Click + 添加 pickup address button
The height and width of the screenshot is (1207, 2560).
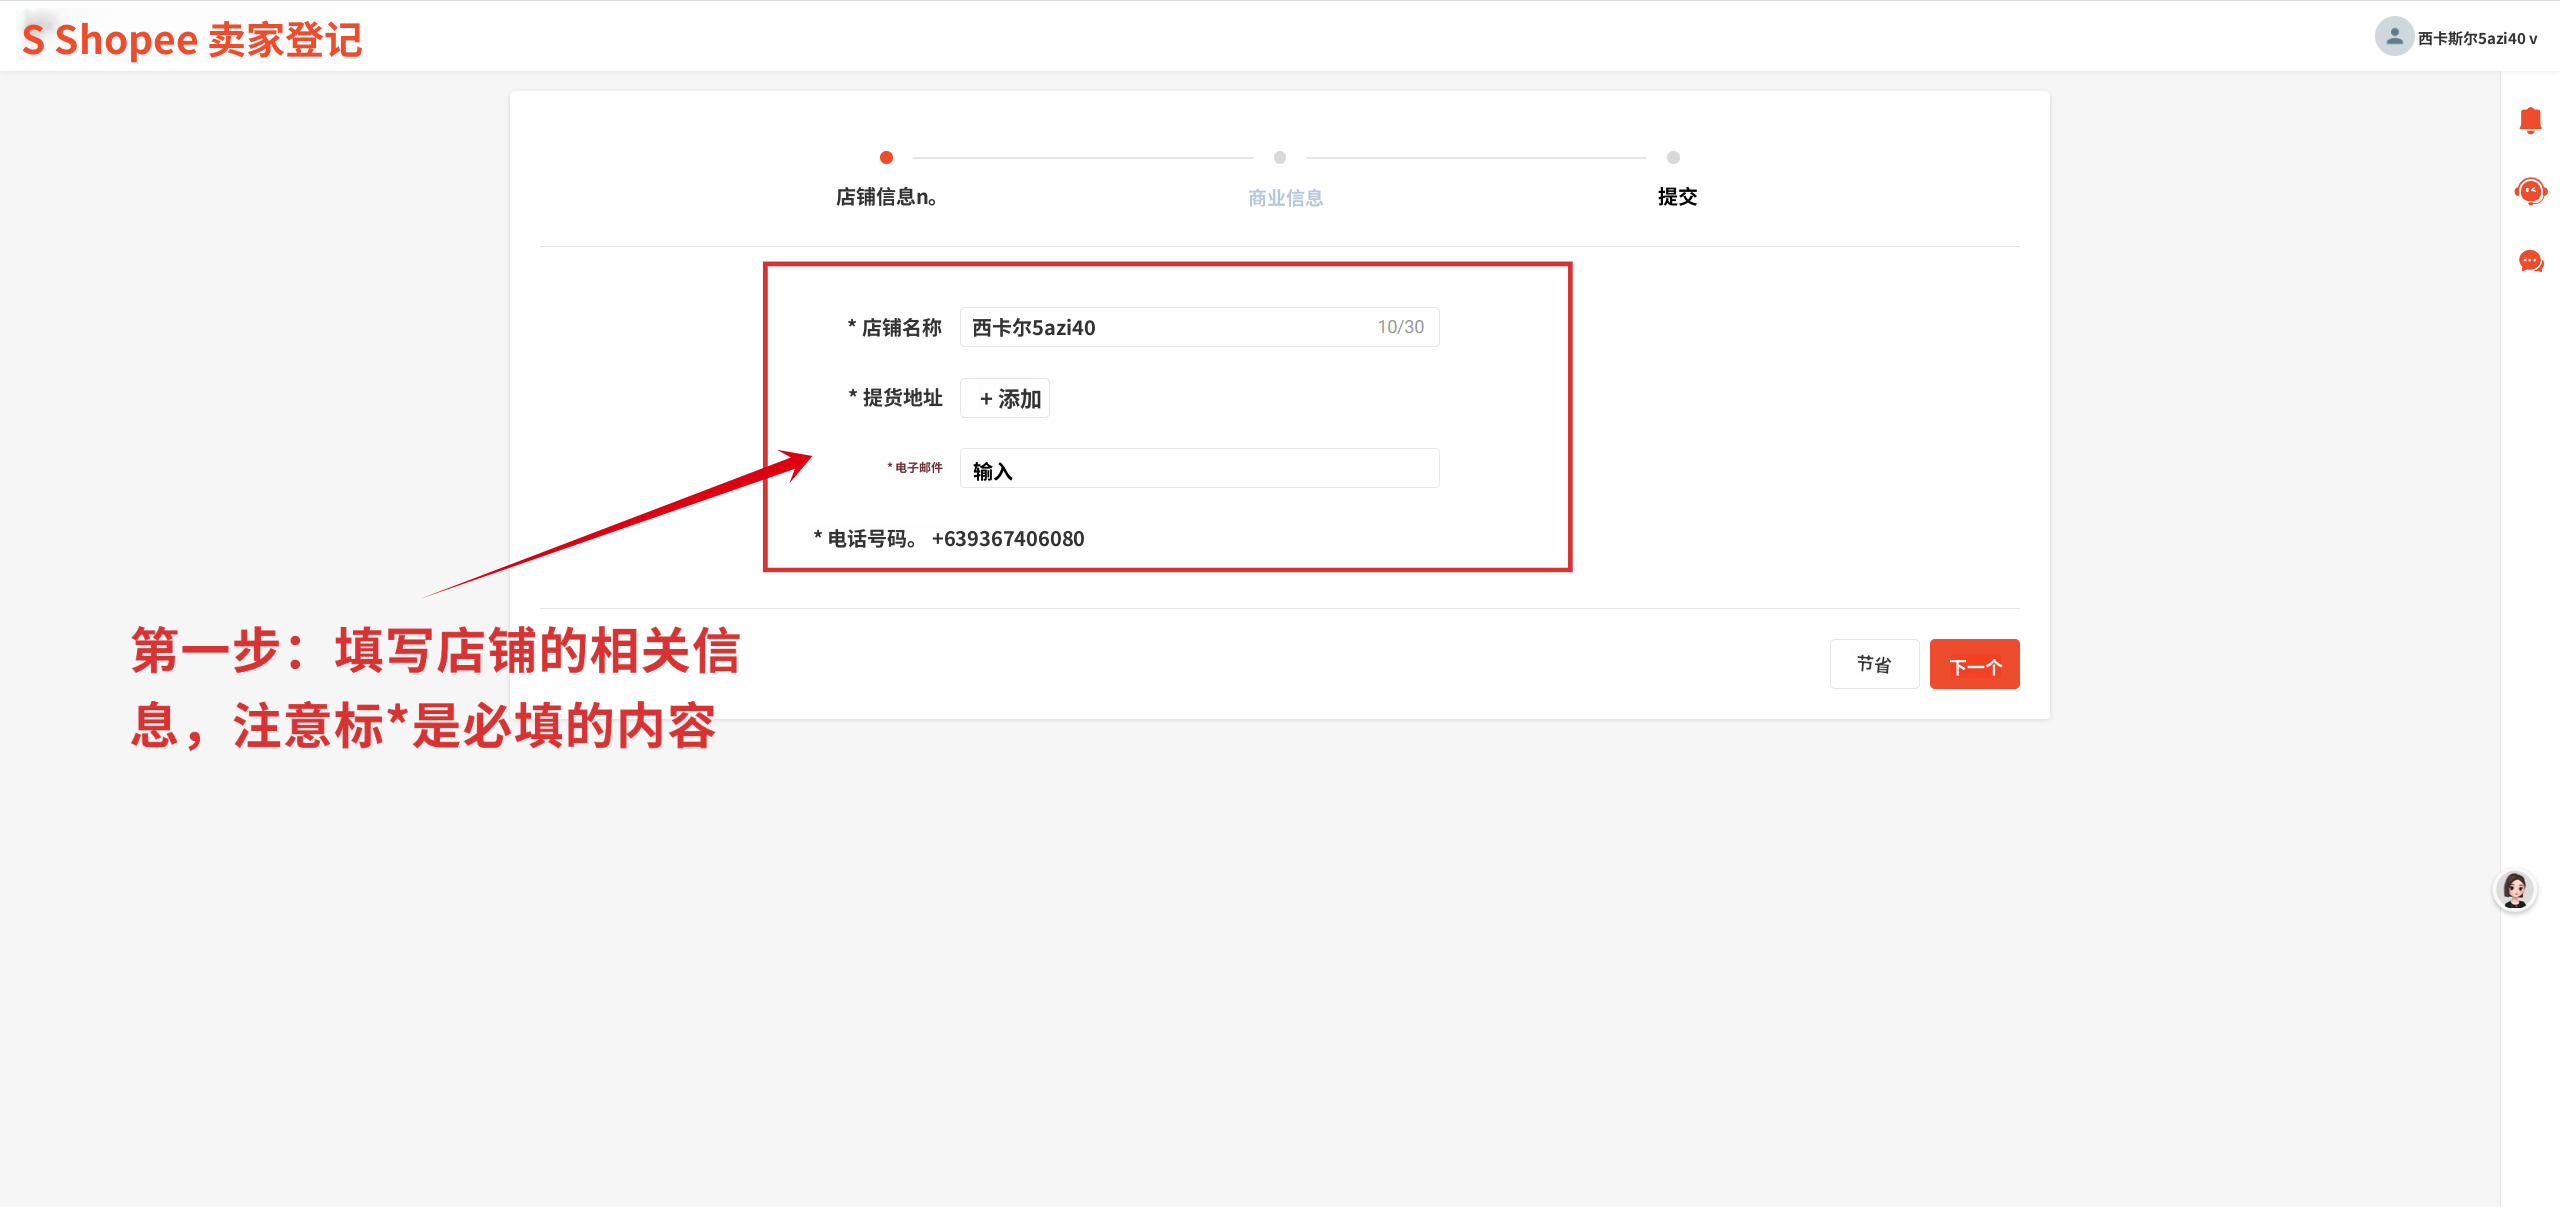coord(1005,398)
